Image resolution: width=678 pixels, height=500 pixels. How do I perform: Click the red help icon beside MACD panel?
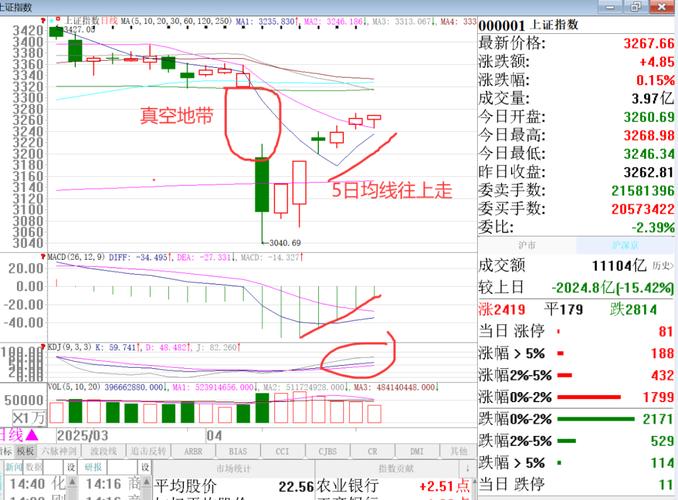pos(43,256)
